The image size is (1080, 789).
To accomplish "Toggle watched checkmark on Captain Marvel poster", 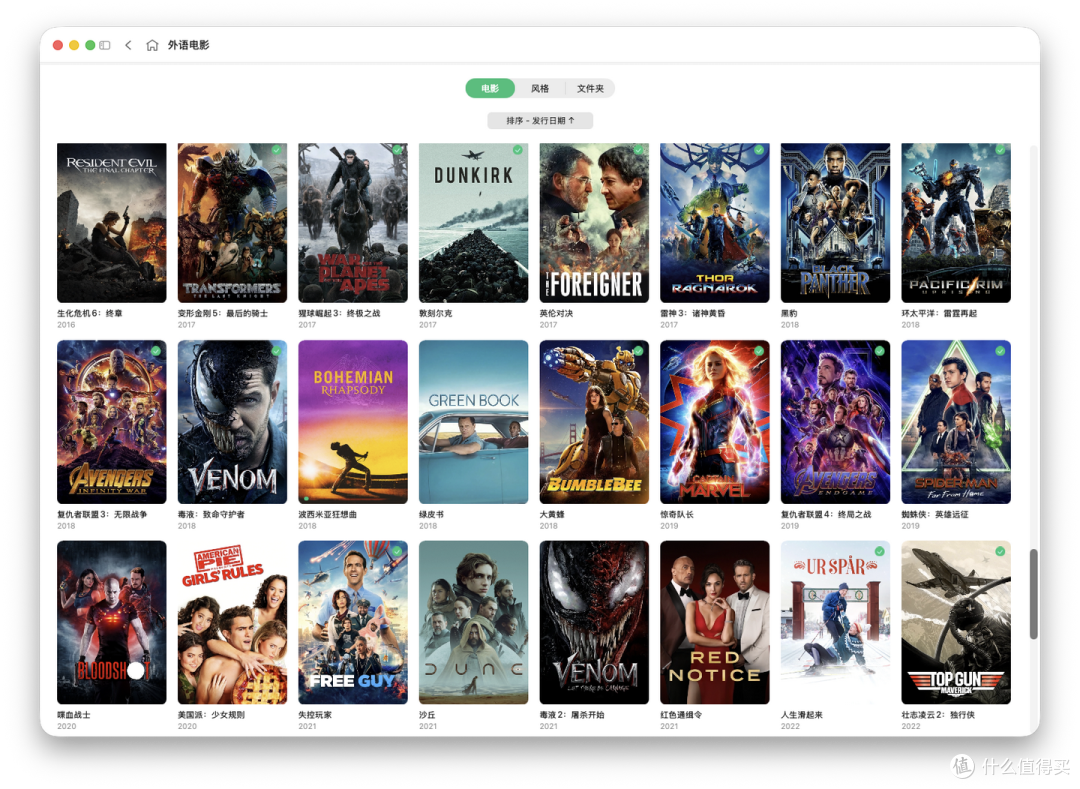I will [x=758, y=350].
